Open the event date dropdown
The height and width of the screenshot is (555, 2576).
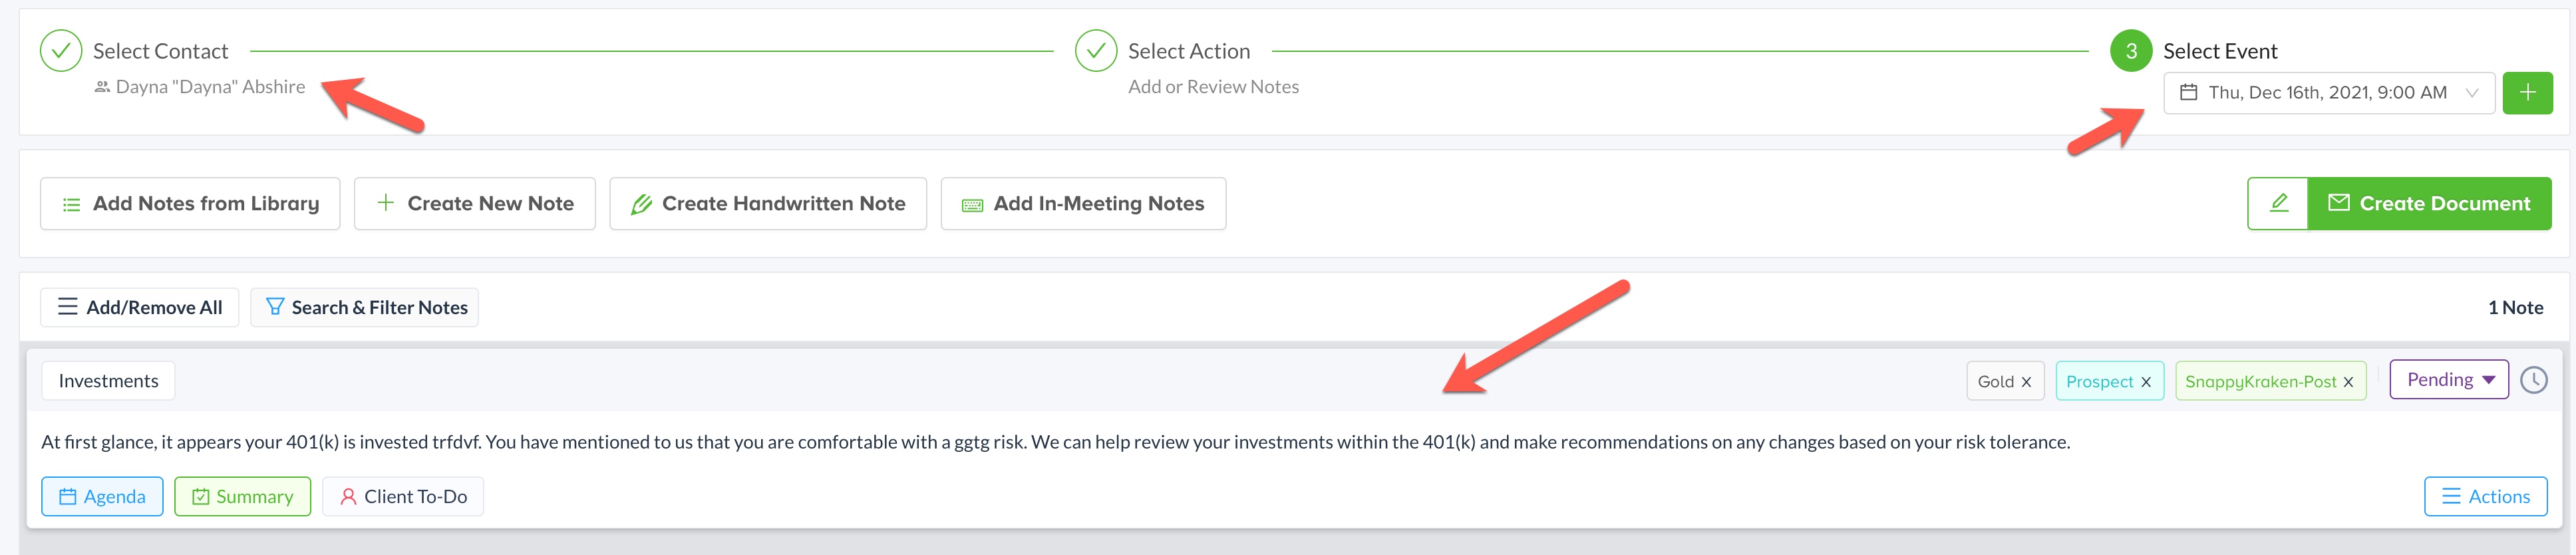(x=2327, y=93)
